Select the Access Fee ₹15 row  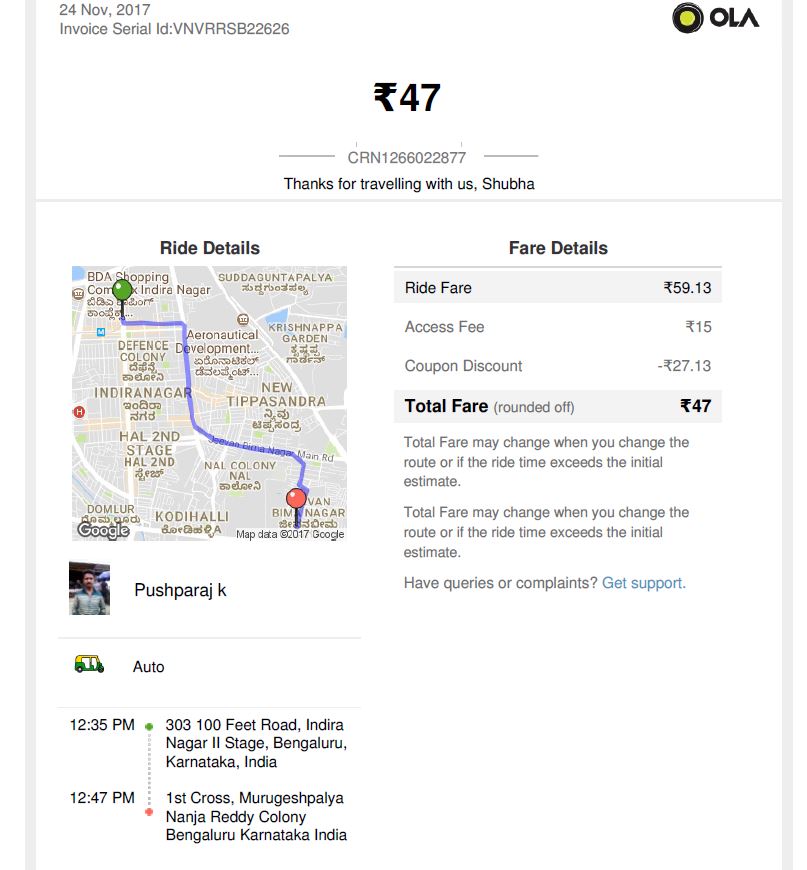(557, 327)
